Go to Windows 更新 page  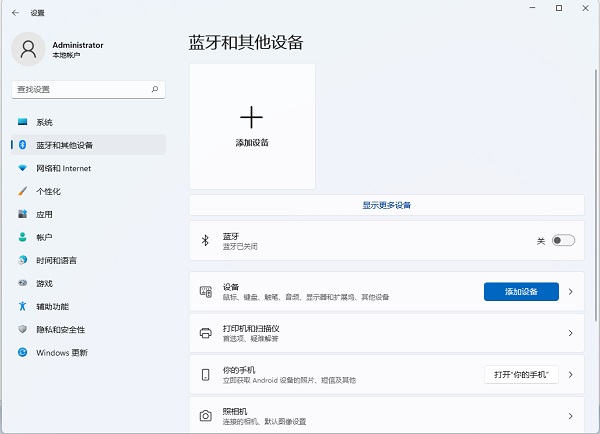click(88, 352)
